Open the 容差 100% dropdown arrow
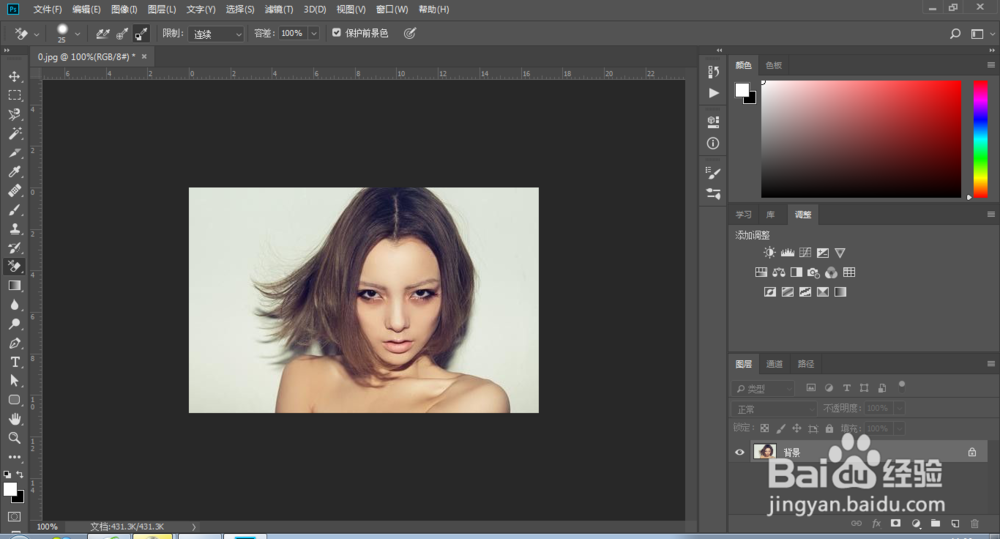1000x539 pixels. (314, 33)
